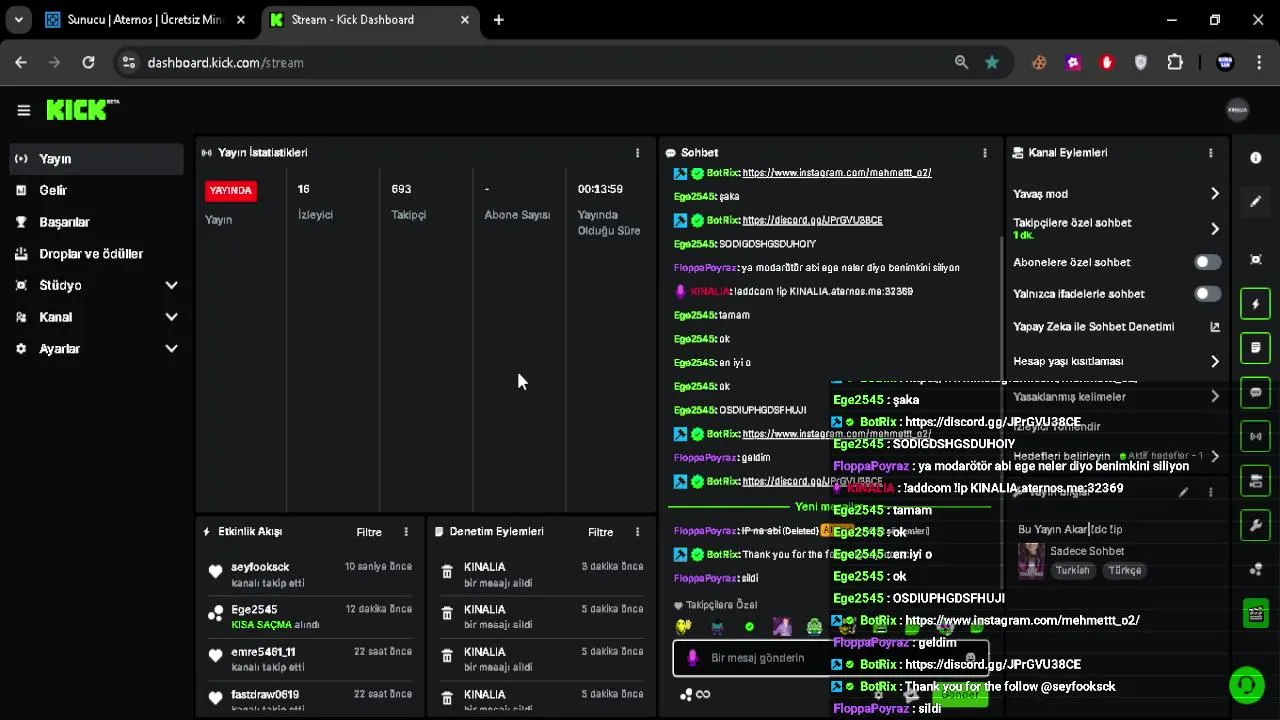Viewport: 1280px width, 720px height.
Task: Toggle the broadcast signal widget in the right sidebar
Action: (1256, 436)
